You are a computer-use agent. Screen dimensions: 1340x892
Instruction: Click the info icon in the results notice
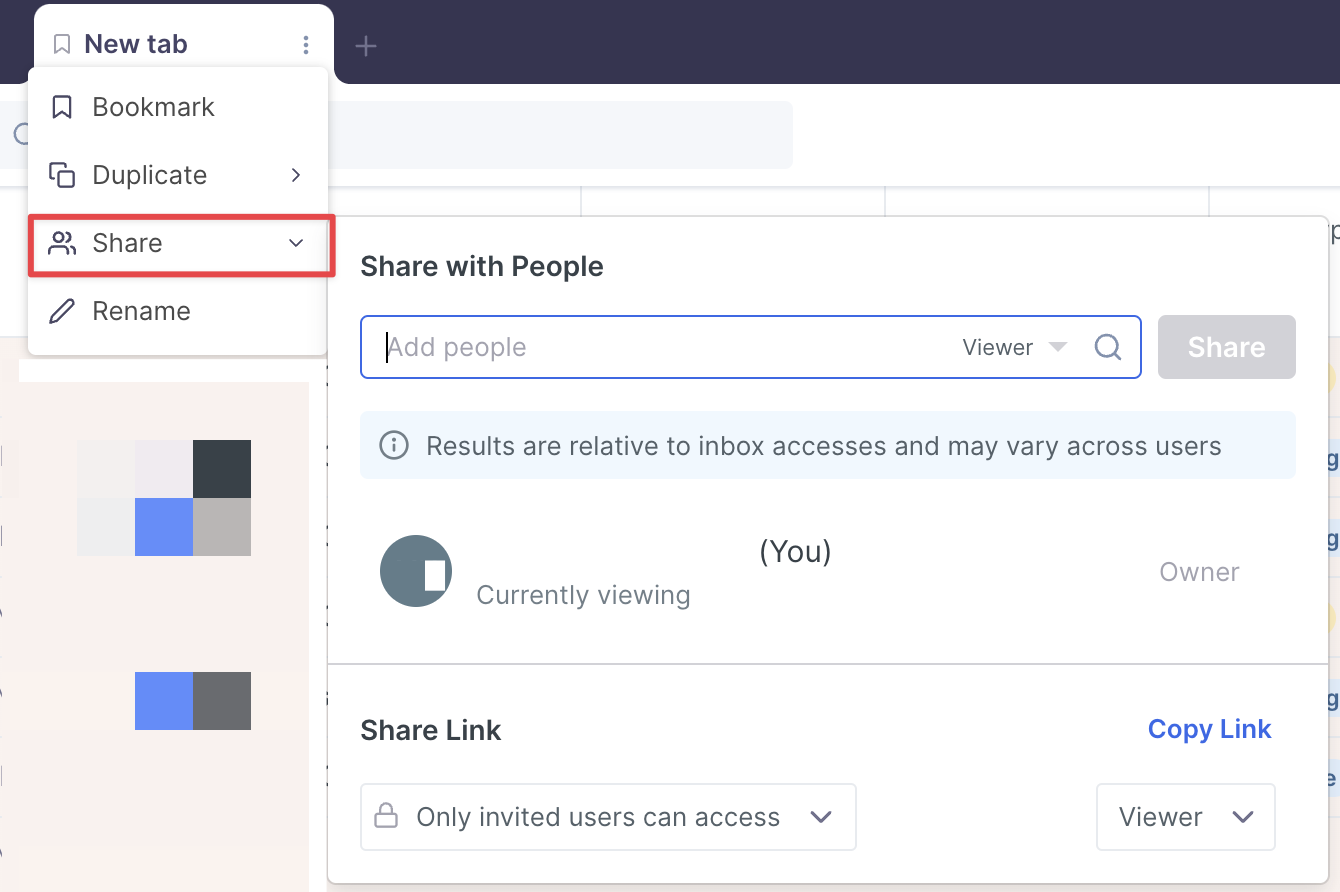point(394,445)
